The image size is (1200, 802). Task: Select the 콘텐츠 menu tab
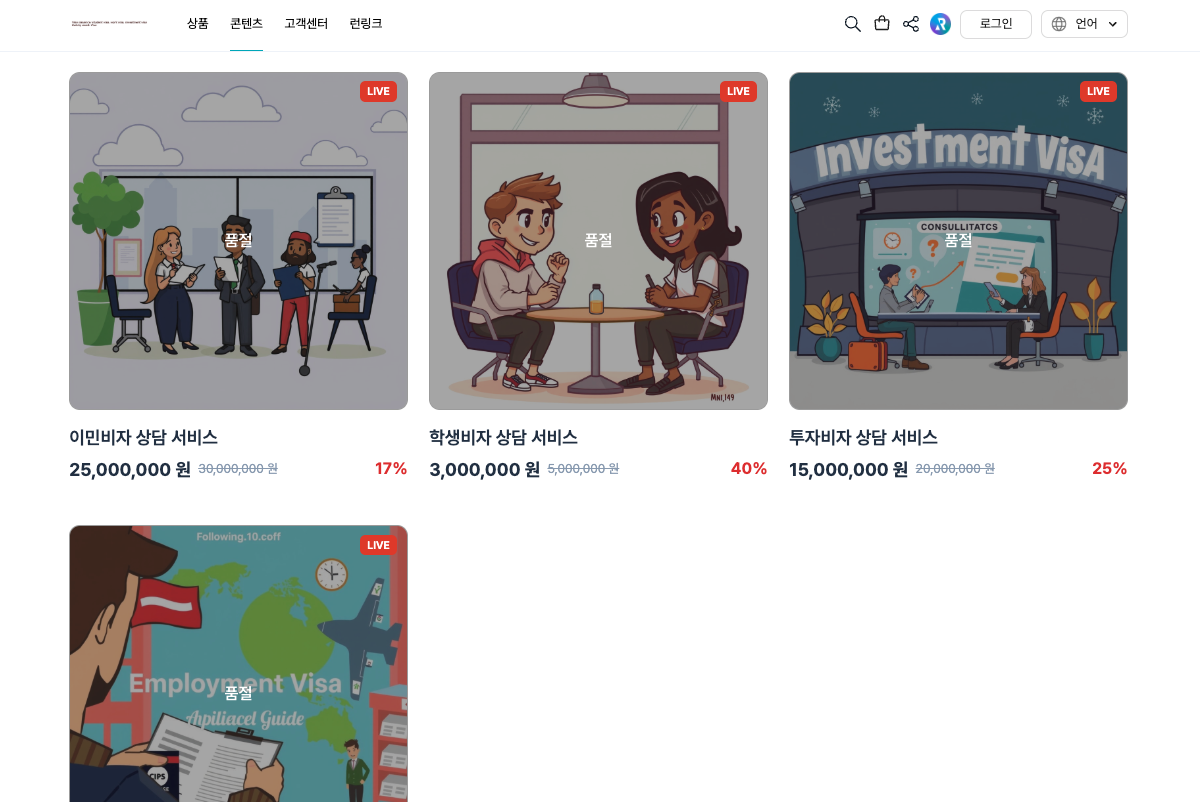pos(246,24)
